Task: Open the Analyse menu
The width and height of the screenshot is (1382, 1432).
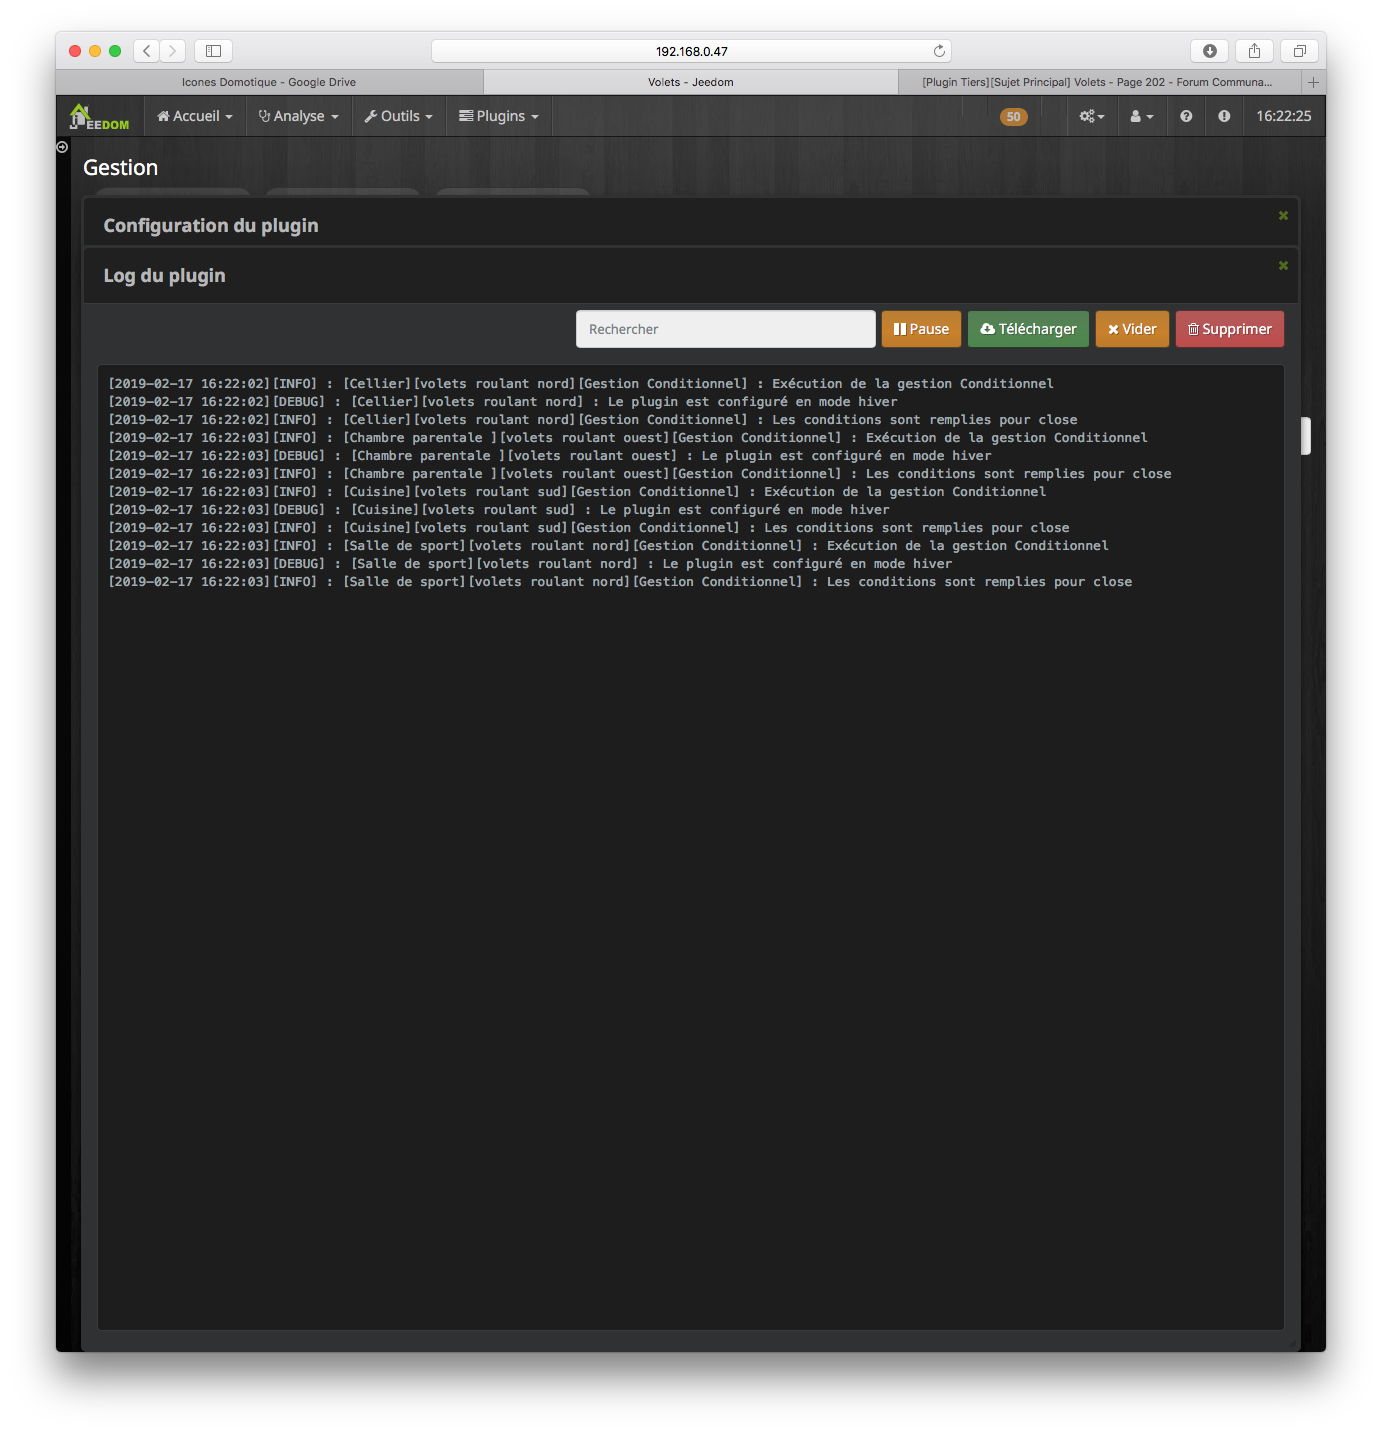Action: (x=298, y=116)
